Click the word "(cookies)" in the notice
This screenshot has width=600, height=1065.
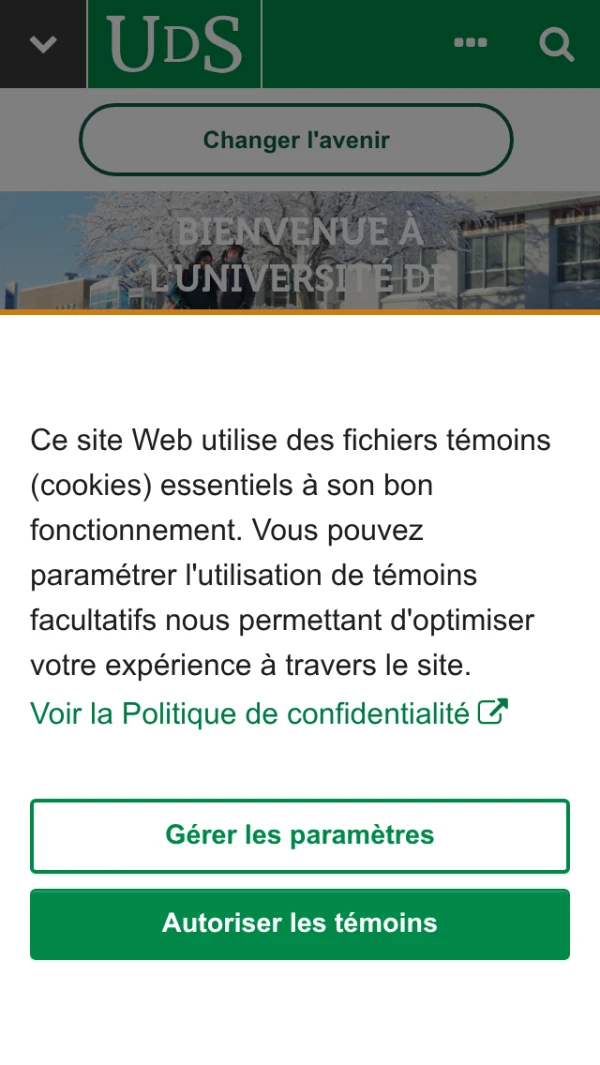click(91, 485)
